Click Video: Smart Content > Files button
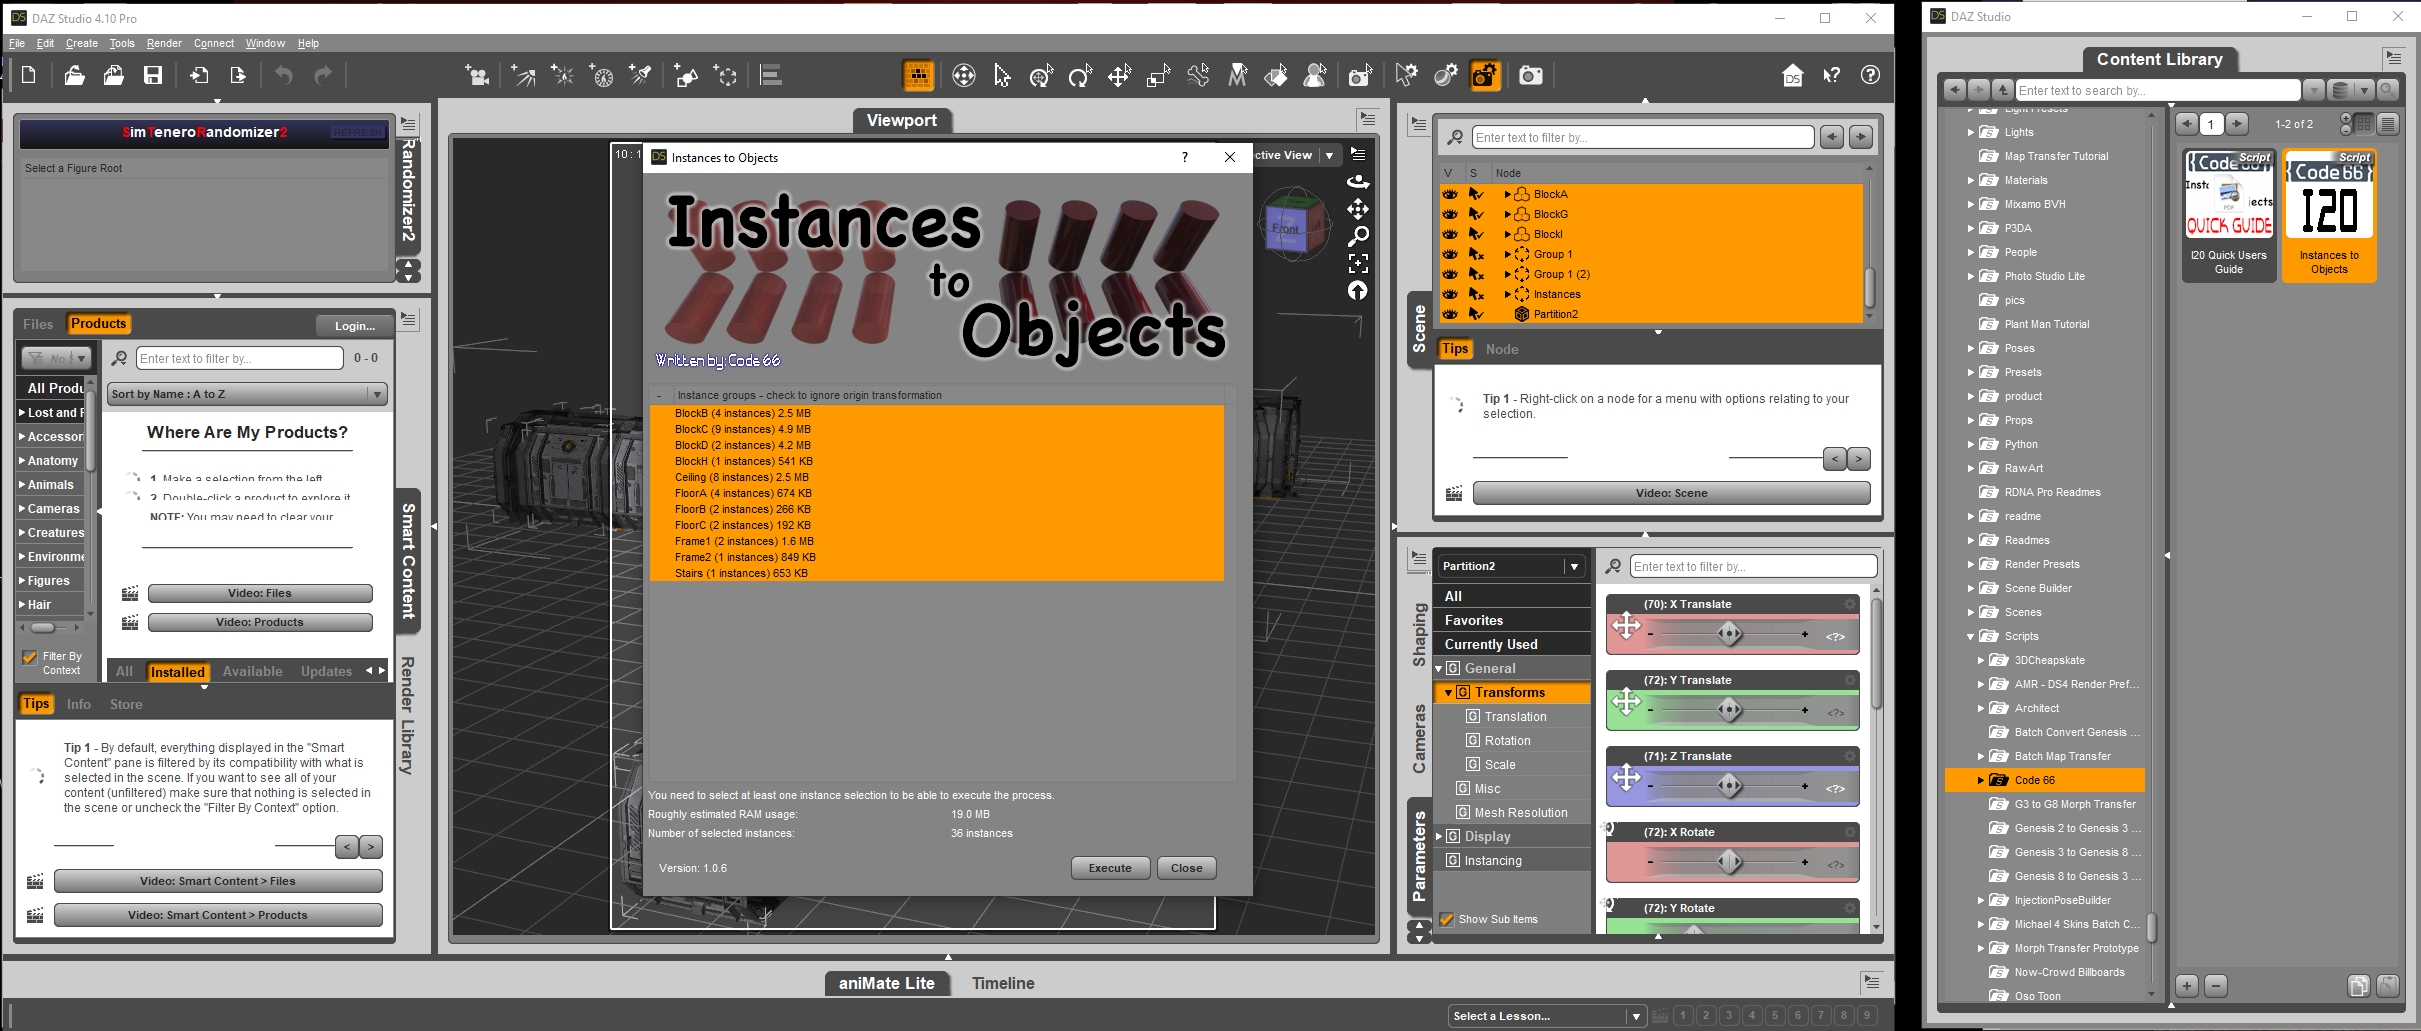The image size is (2421, 1031). [218, 881]
